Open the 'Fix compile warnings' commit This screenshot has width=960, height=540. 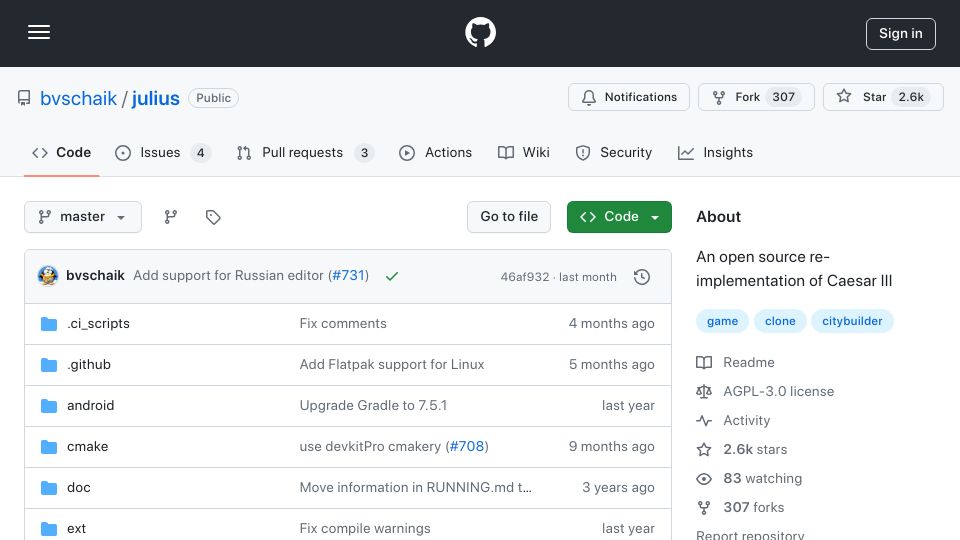pyautogui.click(x=365, y=528)
